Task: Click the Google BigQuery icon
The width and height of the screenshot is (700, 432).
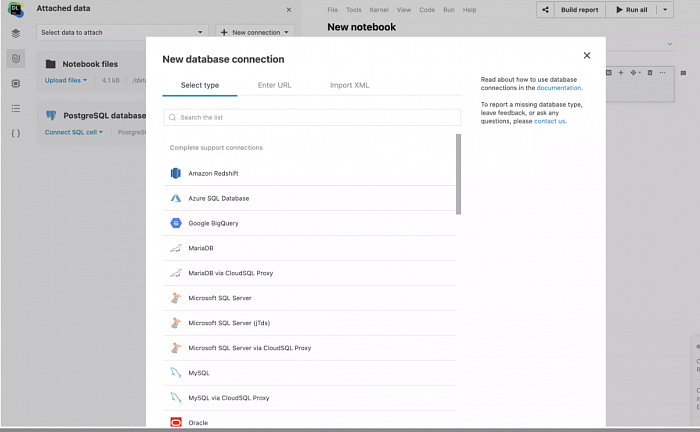Action: click(x=176, y=223)
